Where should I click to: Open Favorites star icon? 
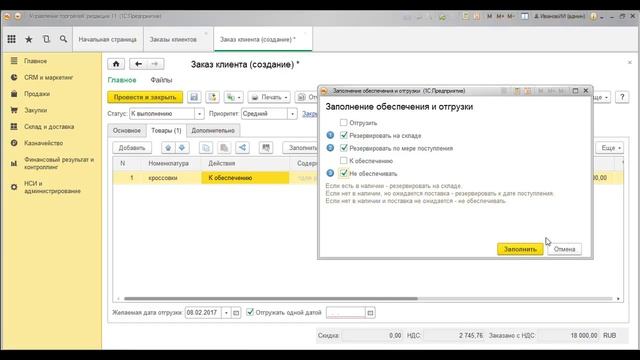click(x=29, y=39)
